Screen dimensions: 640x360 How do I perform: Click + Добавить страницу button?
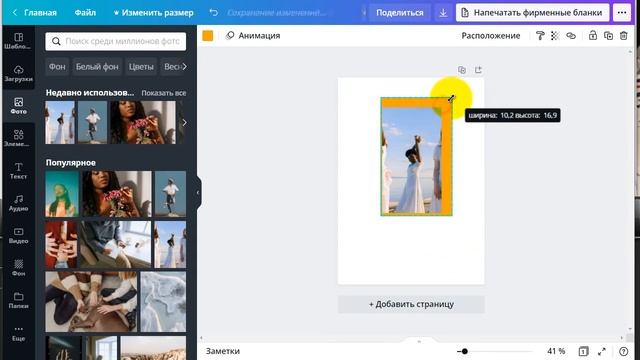pyautogui.click(x=411, y=304)
